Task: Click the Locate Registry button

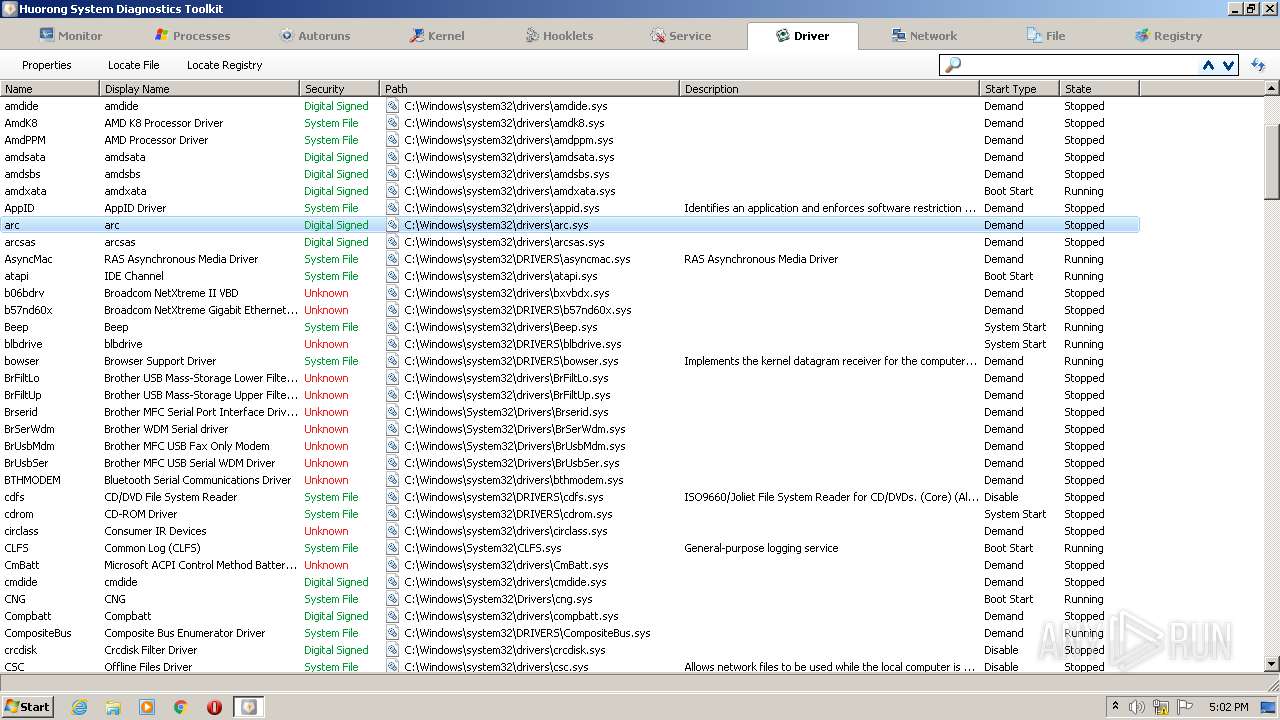Action: pyautogui.click(x=224, y=65)
